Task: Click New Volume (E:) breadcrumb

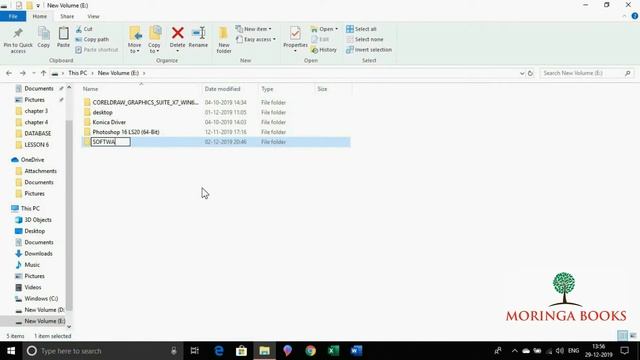Action: click(x=118, y=73)
